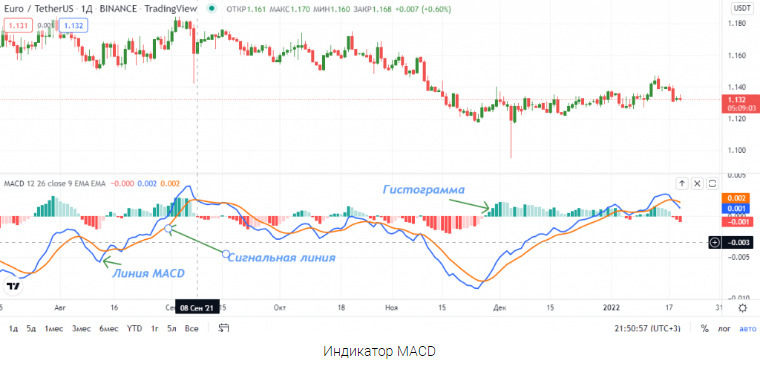
Task: Click the Euro / TetherUS chart title
Action: pyautogui.click(x=99, y=8)
